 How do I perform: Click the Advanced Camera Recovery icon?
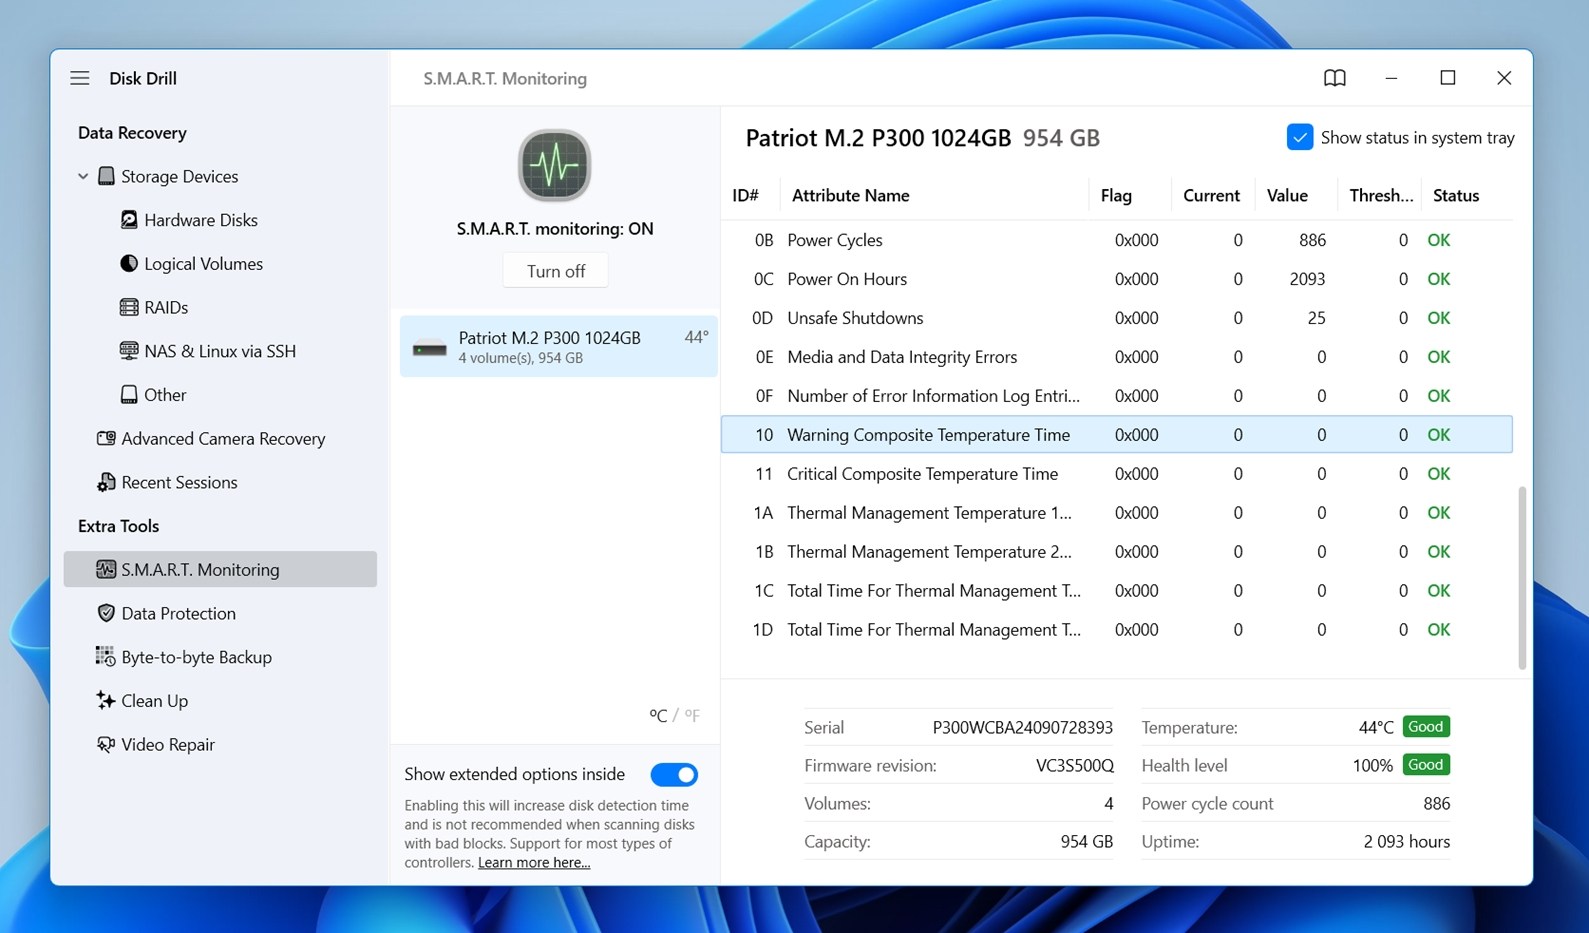coord(106,438)
